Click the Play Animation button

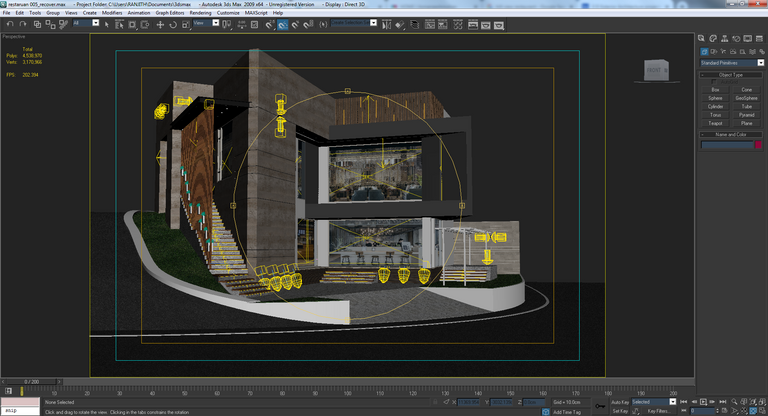pos(703,402)
